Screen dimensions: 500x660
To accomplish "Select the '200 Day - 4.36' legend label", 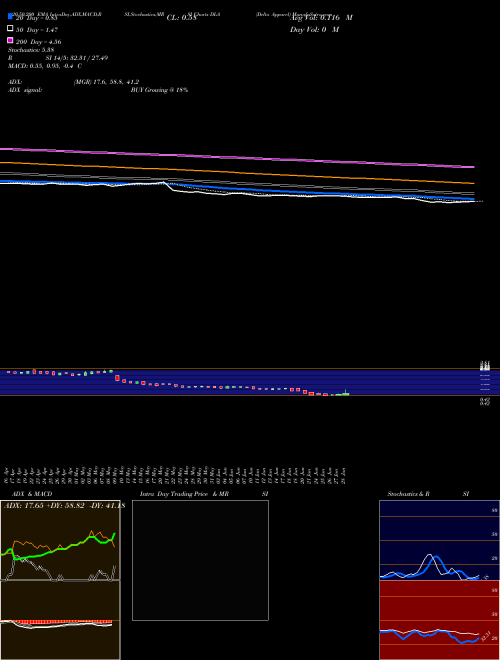I will point(39,42).
